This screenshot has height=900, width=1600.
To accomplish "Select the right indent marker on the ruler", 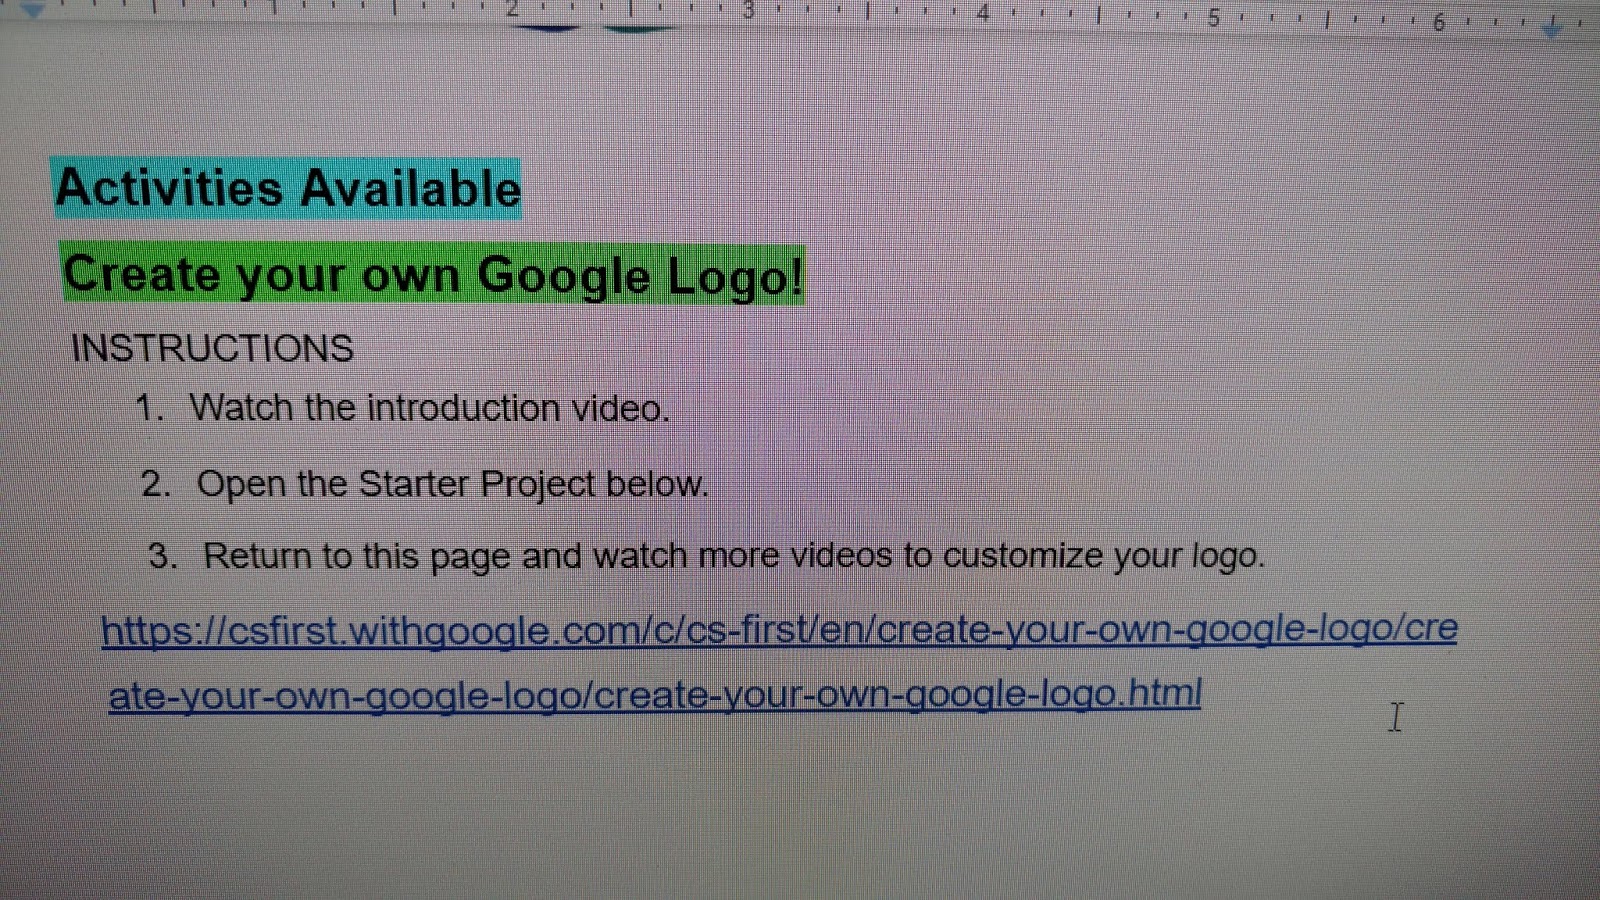I will pos(1552,27).
